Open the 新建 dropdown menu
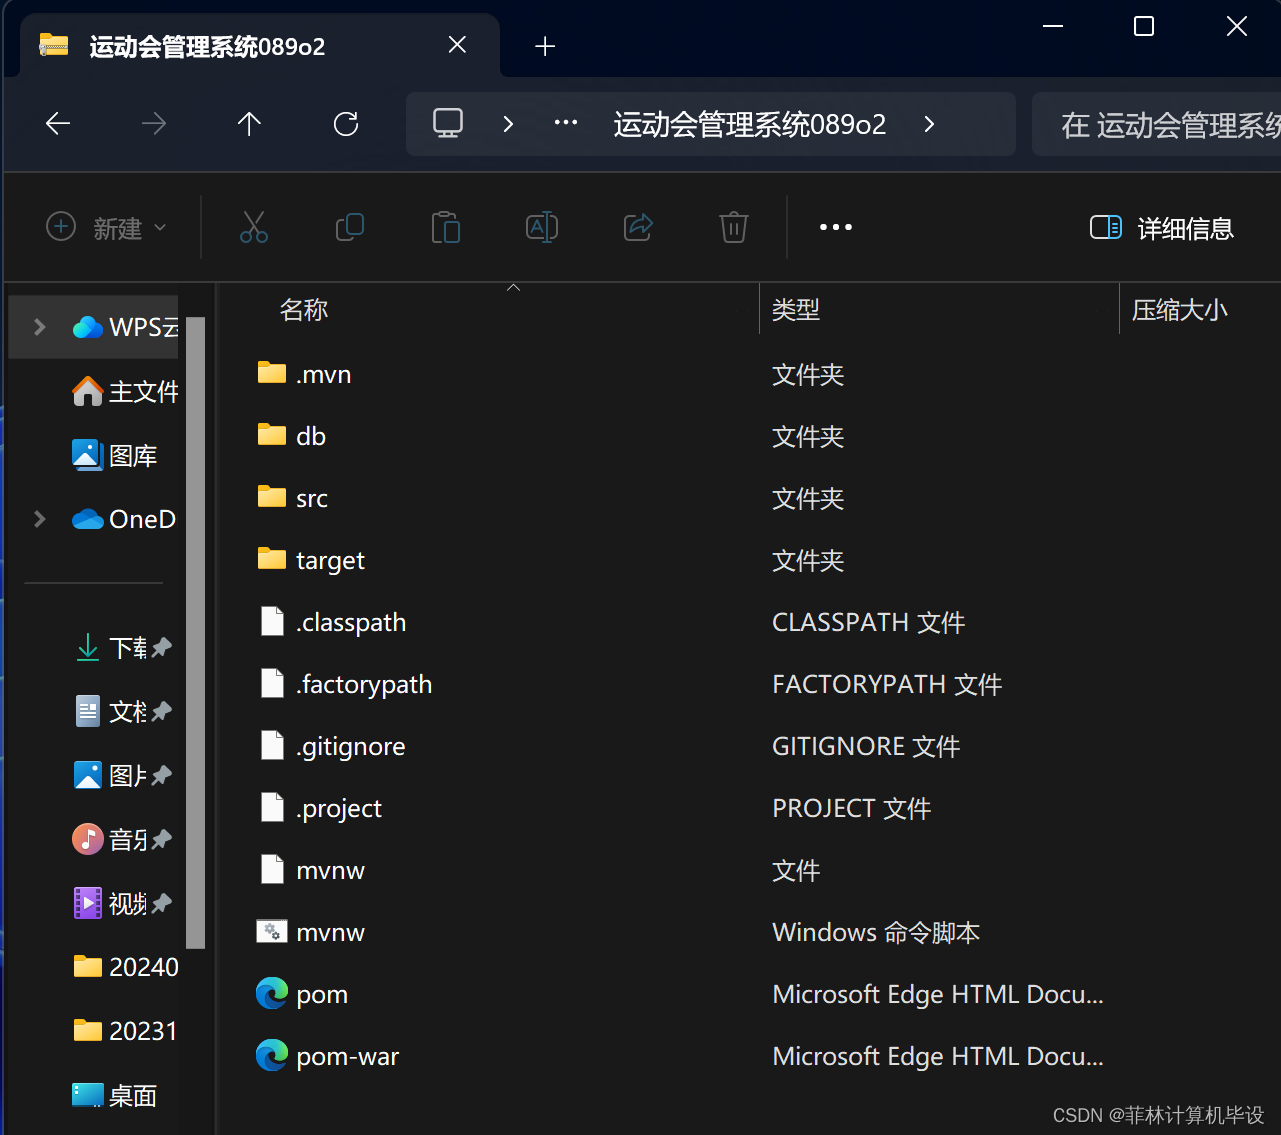The height and width of the screenshot is (1135, 1281). tap(105, 228)
